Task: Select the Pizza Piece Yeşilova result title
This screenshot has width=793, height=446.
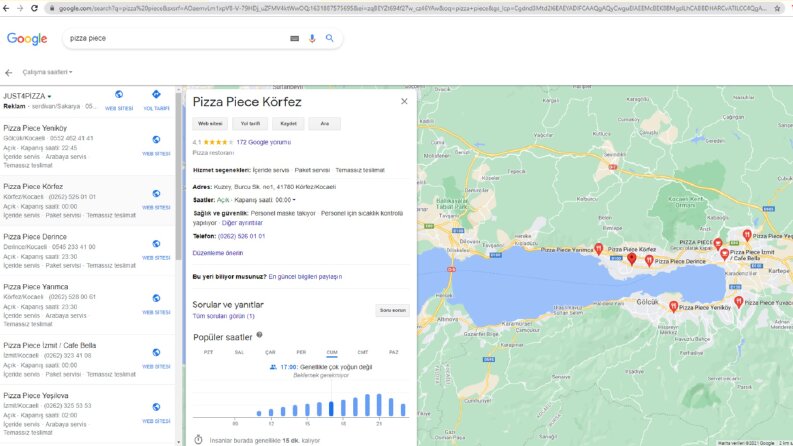Action: pos(35,395)
